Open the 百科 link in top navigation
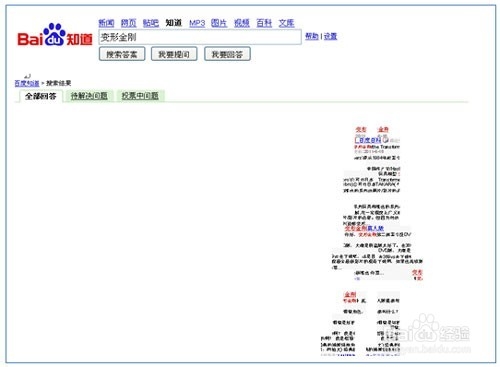Viewport: 500px width, 367px height. point(264,23)
